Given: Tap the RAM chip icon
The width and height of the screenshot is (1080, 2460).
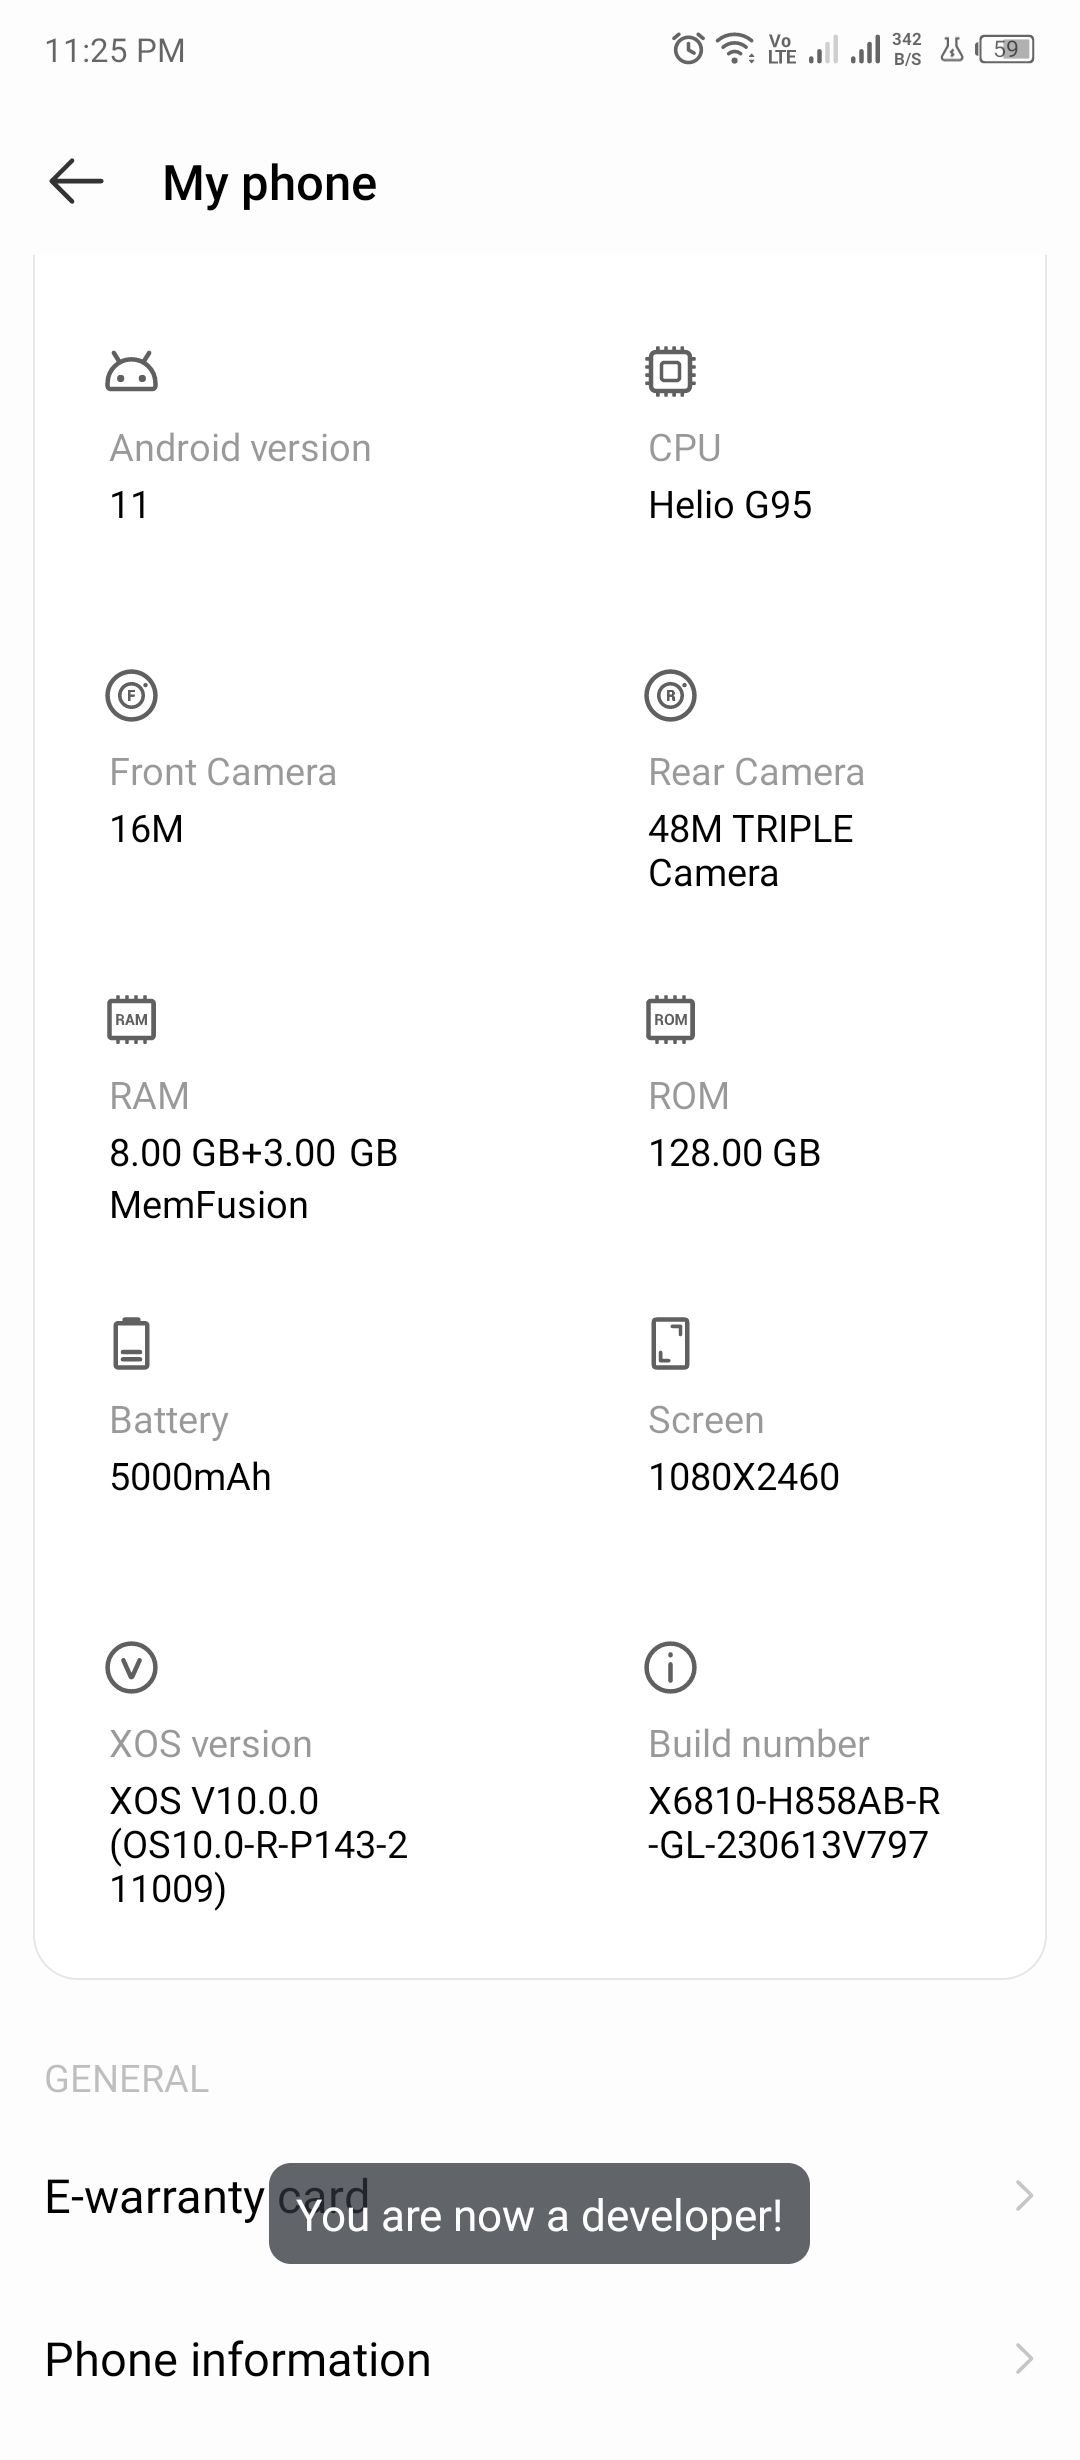Looking at the screenshot, I should click(x=131, y=1019).
